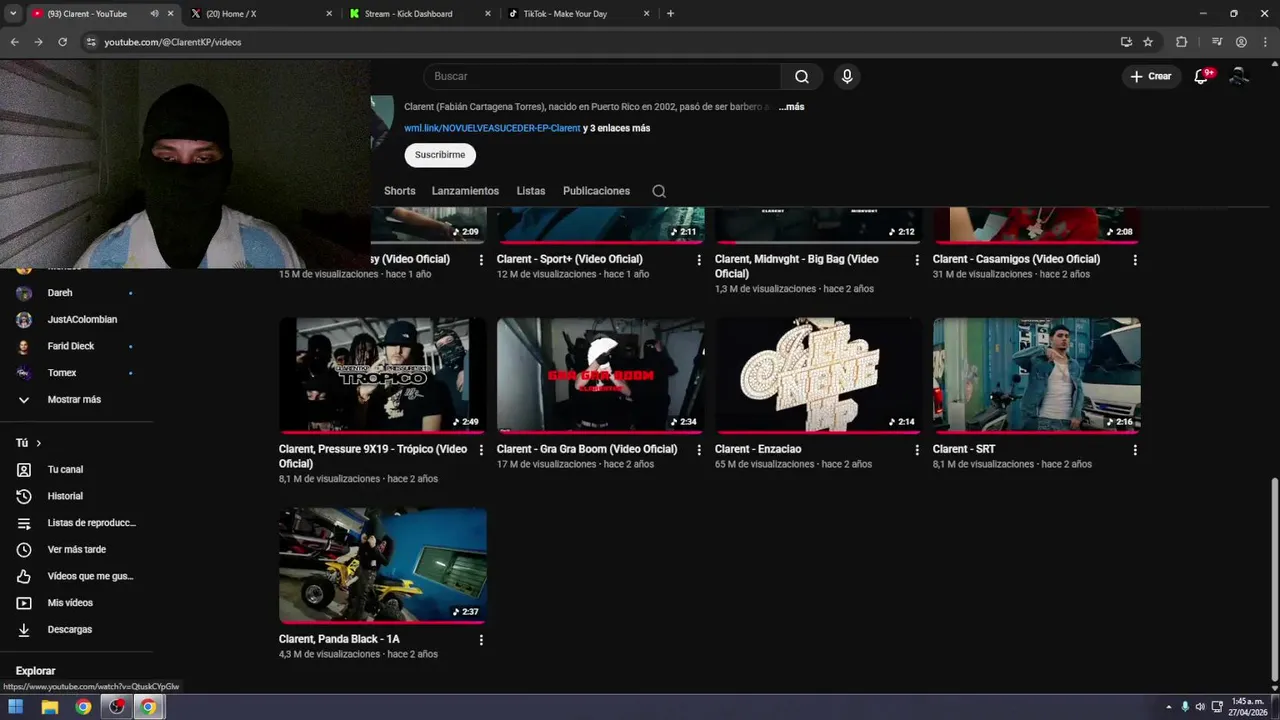Open options menu for Trópico video

tap(481, 450)
